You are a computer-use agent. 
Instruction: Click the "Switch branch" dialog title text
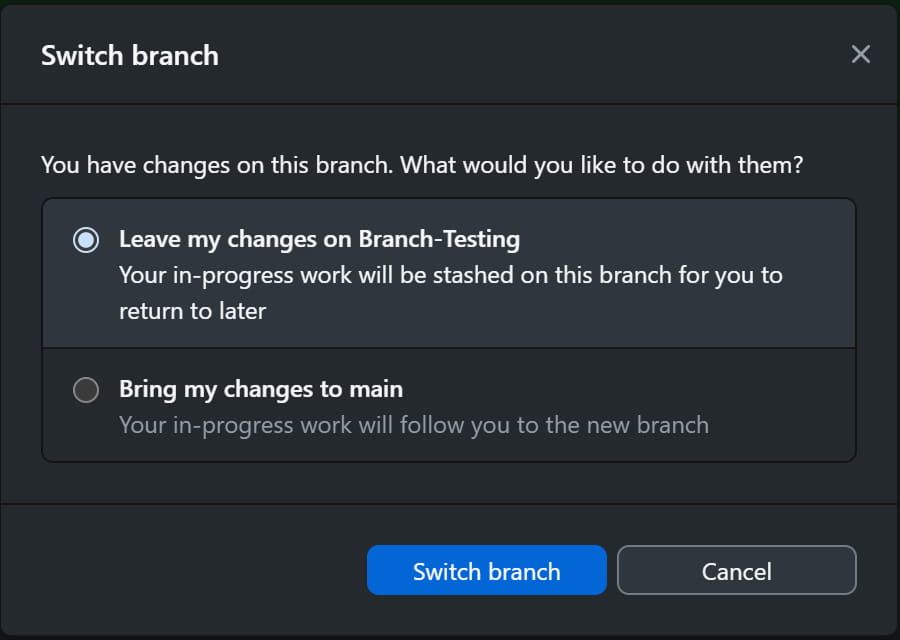click(129, 55)
